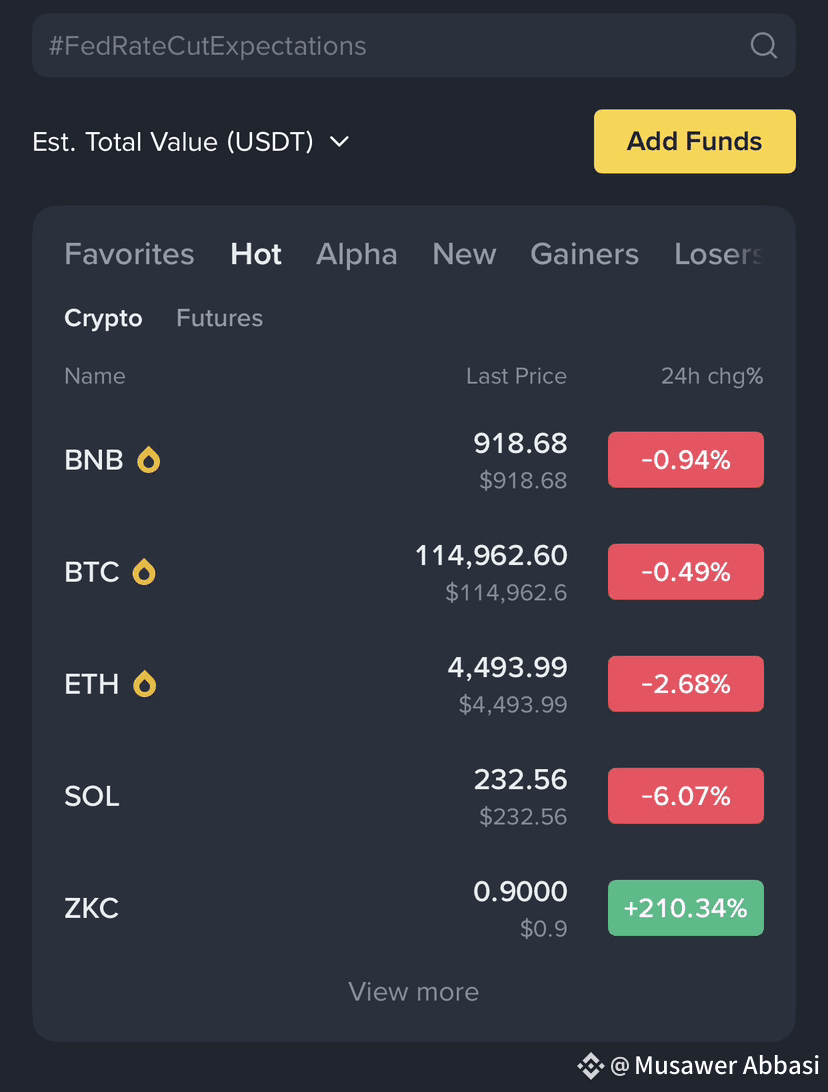Open the Losers tab
Image resolution: width=828 pixels, height=1092 pixels.
coord(718,254)
